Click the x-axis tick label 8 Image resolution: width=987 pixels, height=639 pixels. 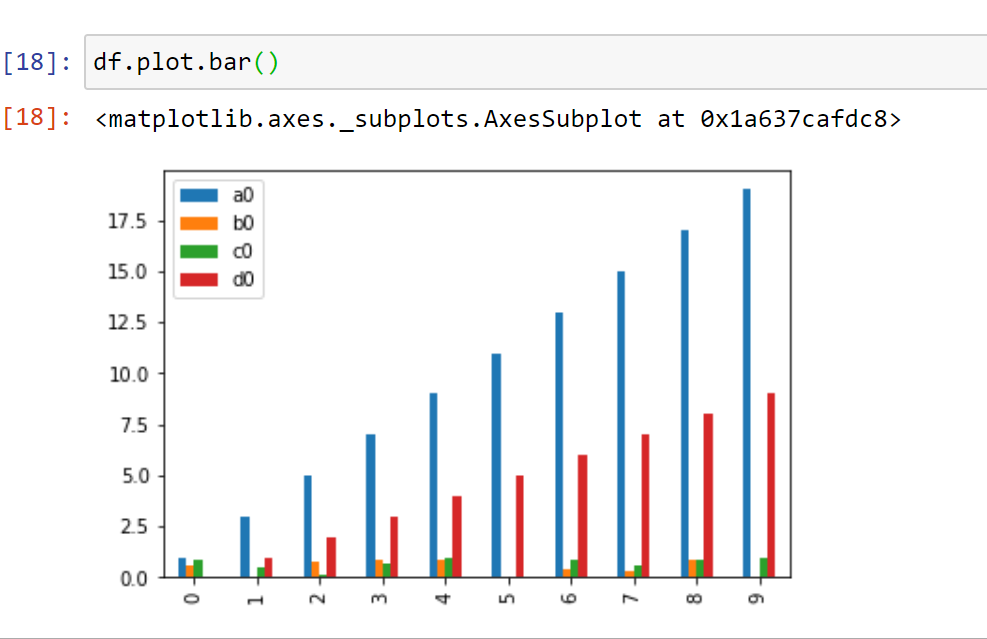(x=694, y=598)
